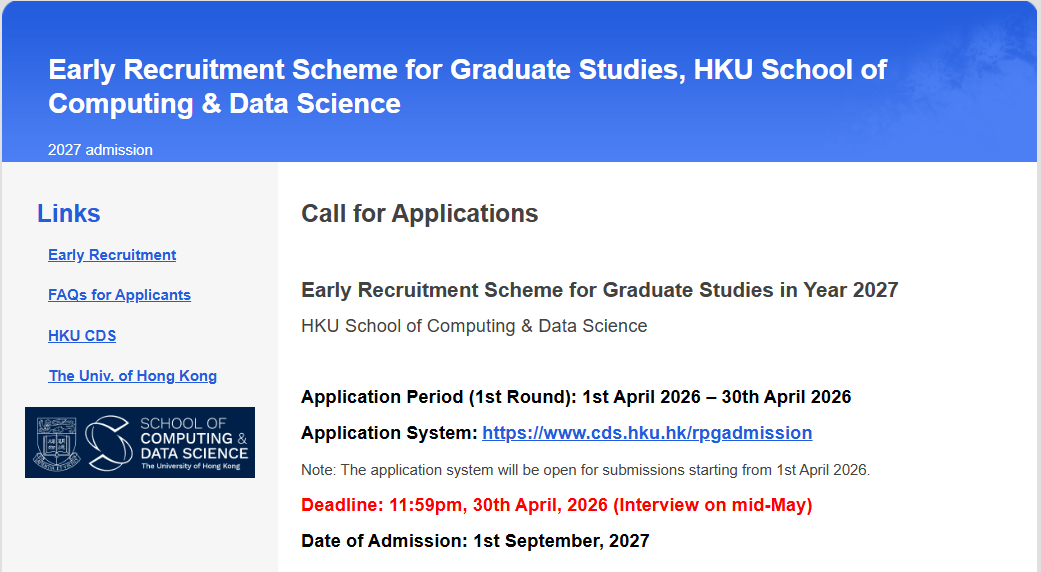The width and height of the screenshot is (1041, 572).
Task: Click The University of Hong Kong caption in logo
Action: 191,466
